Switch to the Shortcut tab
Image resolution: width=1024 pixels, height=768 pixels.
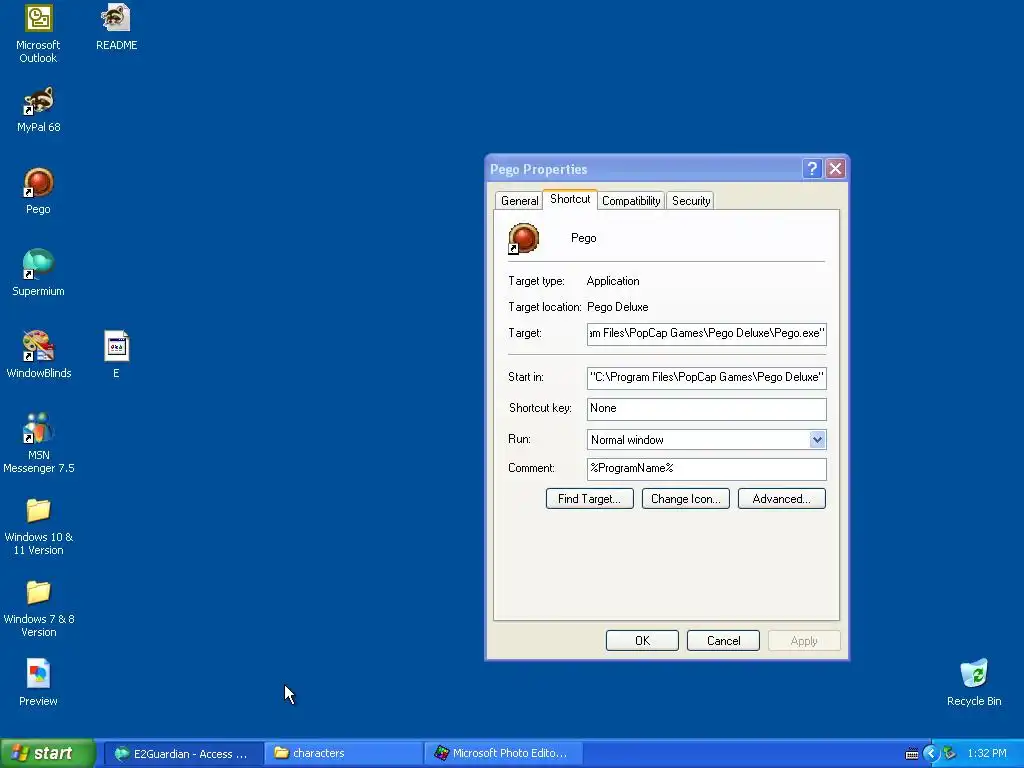(569, 199)
